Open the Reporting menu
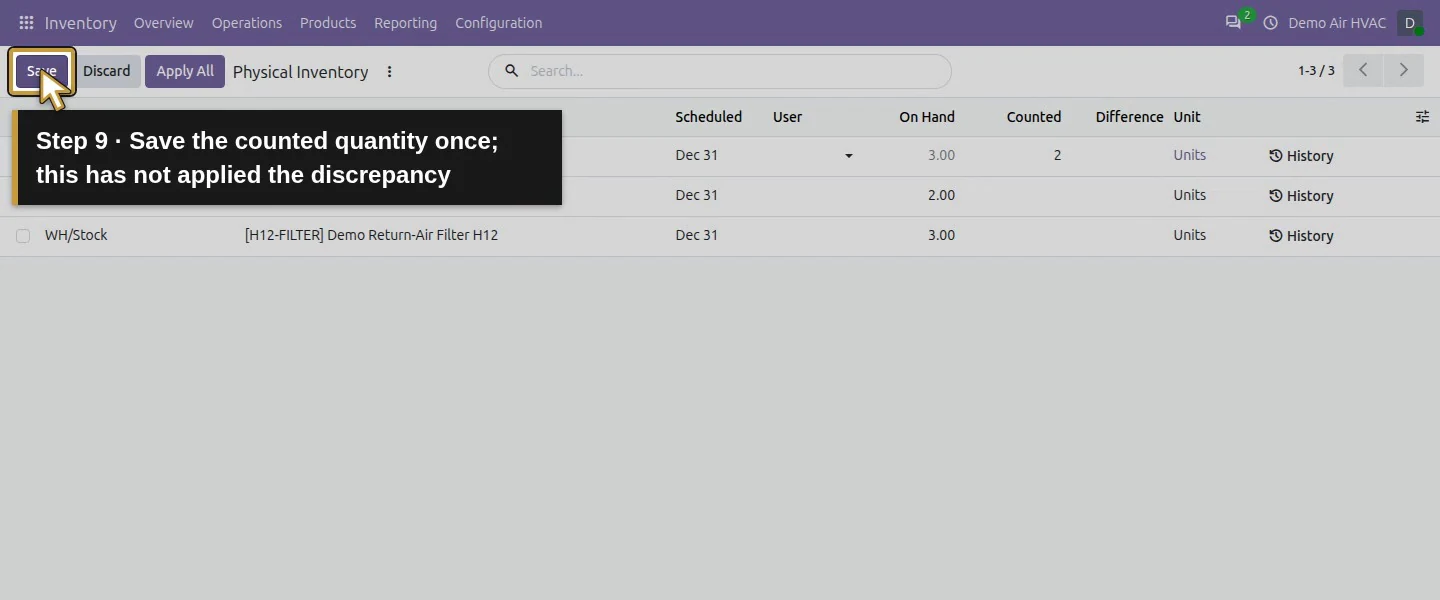The width and height of the screenshot is (1440, 600). coord(406,23)
